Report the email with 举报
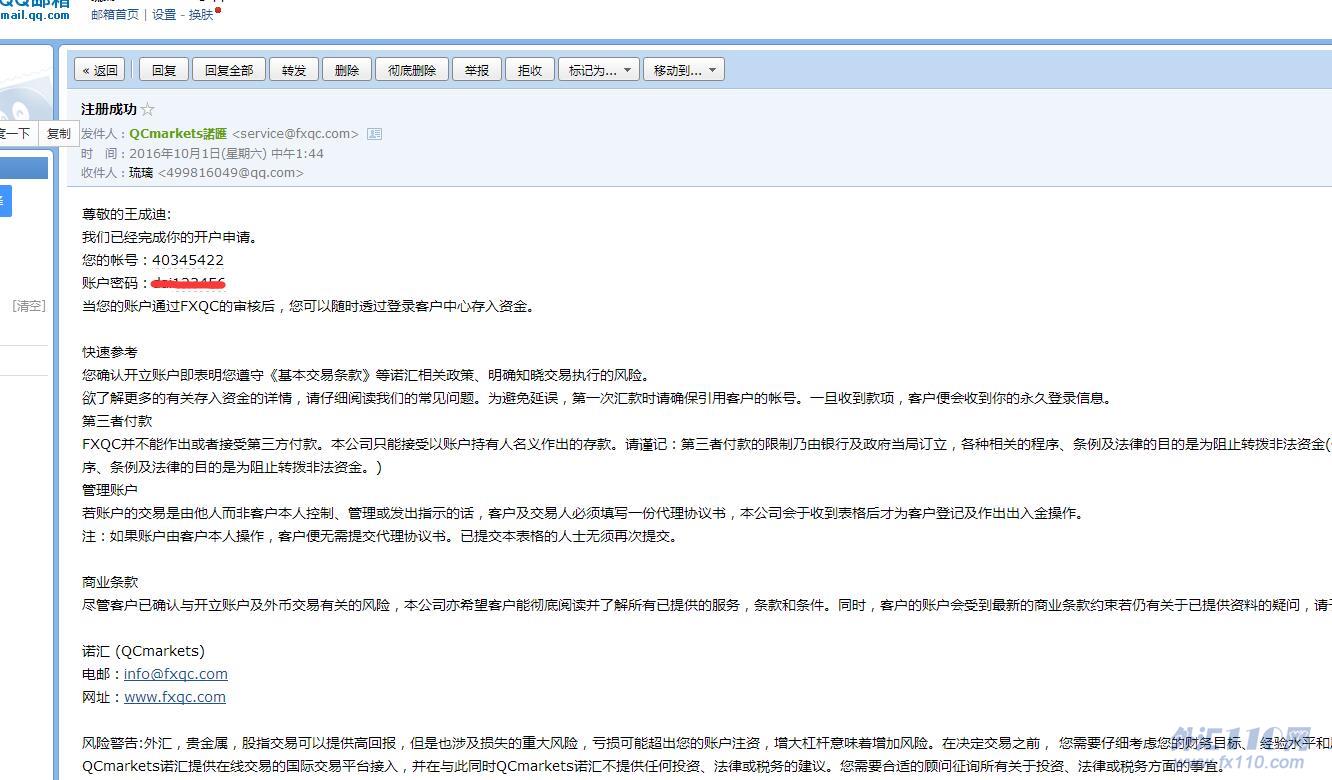 tap(477, 70)
